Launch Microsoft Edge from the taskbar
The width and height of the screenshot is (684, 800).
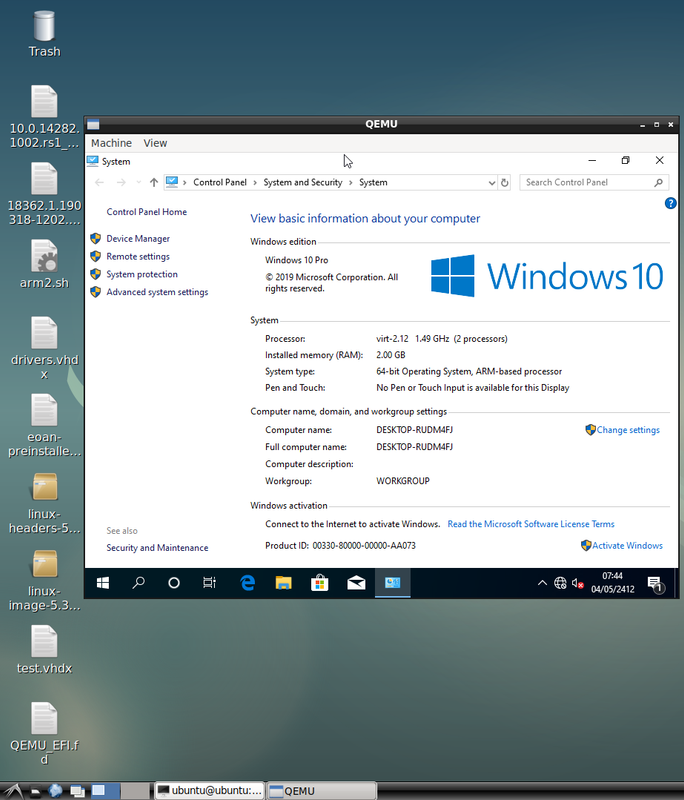pos(248,583)
